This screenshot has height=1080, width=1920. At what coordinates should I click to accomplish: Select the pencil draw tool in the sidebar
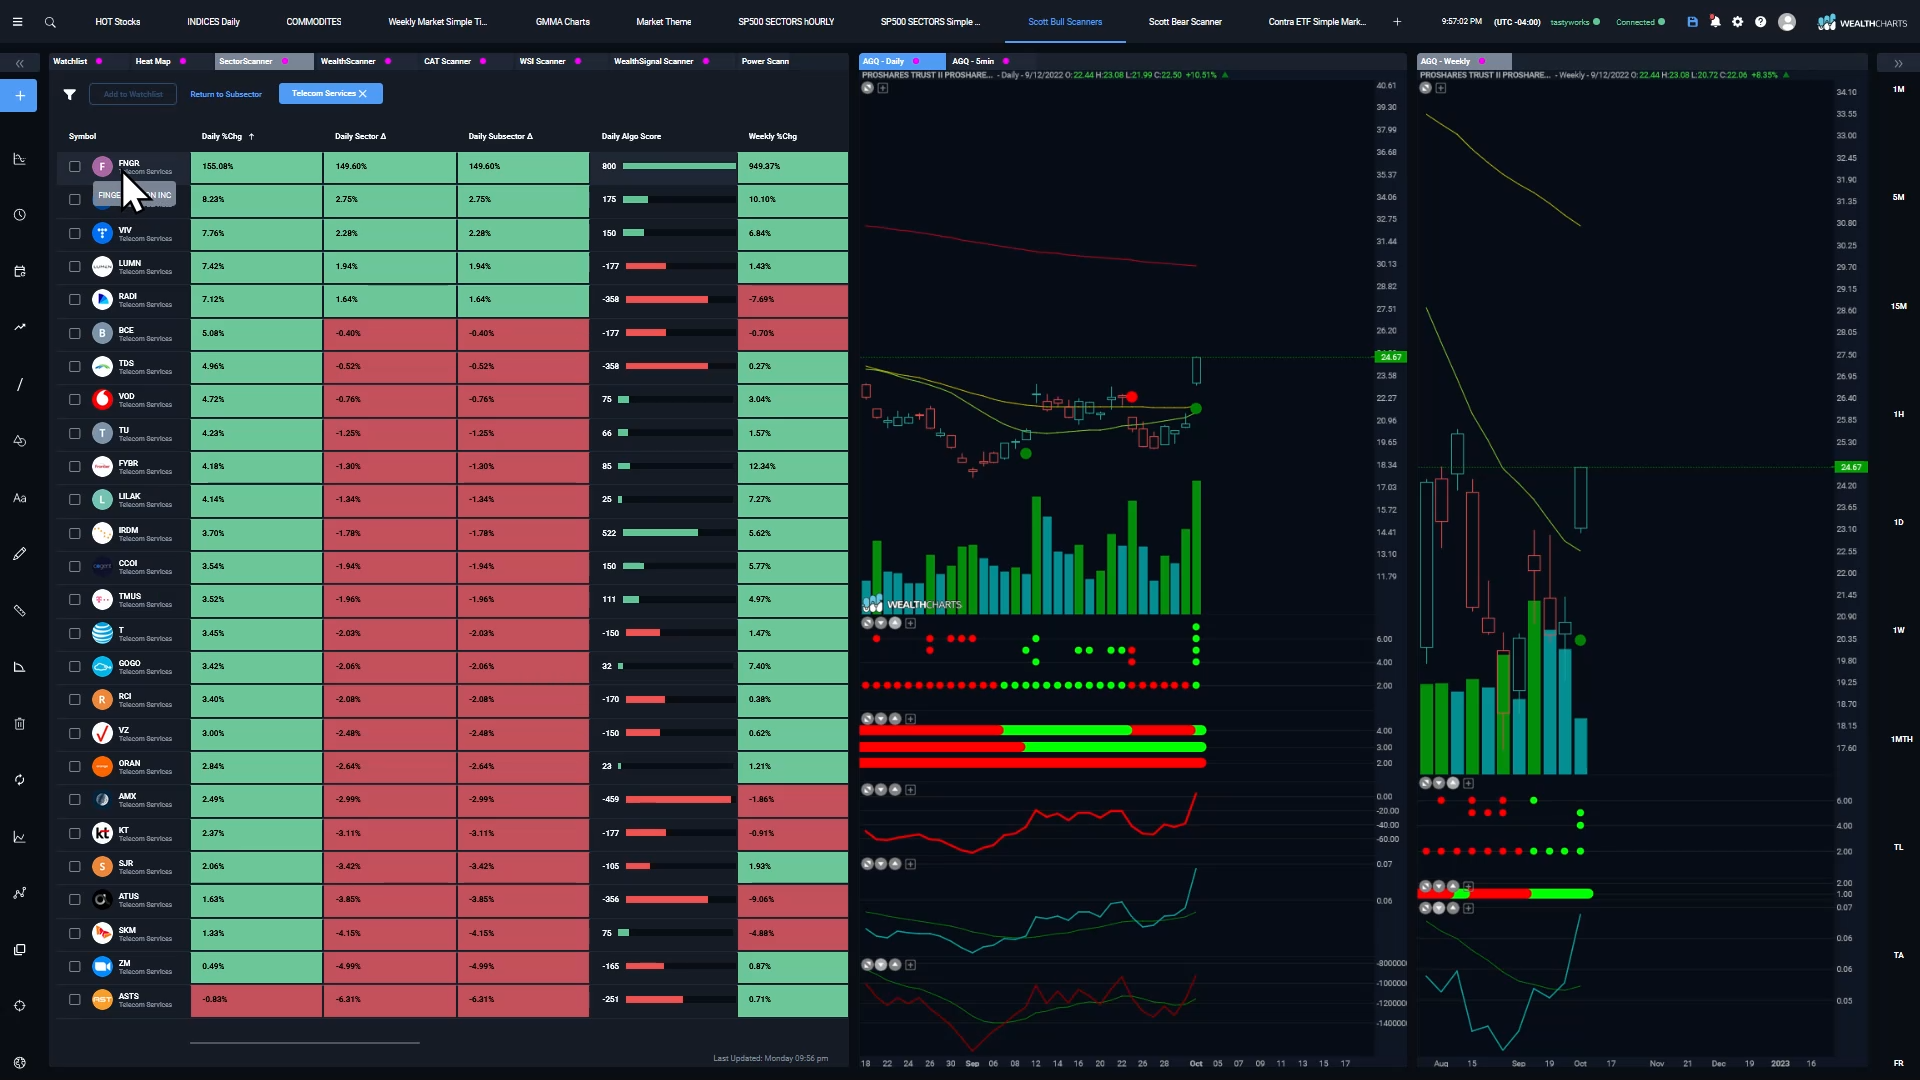(x=19, y=553)
